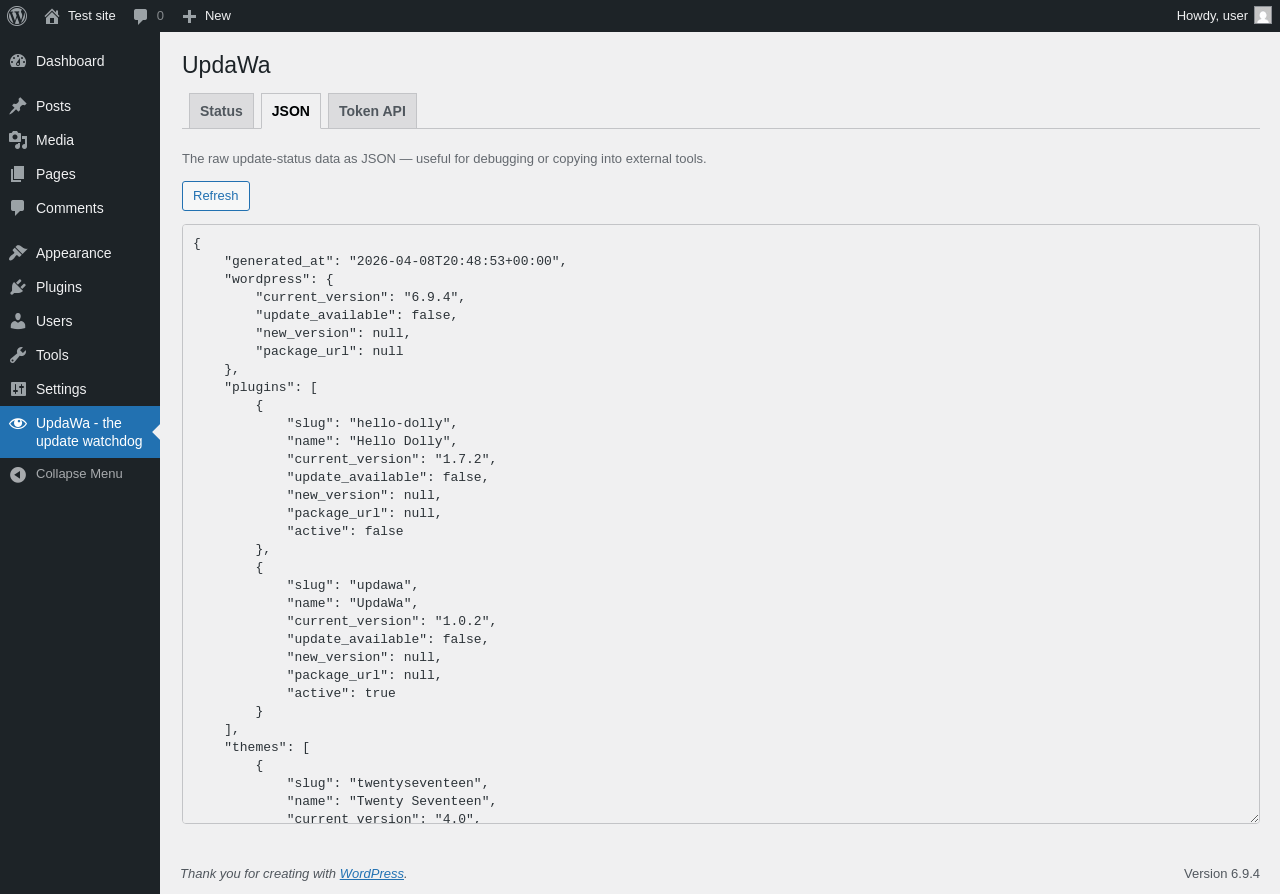Click the textarea resize handle corner

pyautogui.click(x=1254, y=818)
